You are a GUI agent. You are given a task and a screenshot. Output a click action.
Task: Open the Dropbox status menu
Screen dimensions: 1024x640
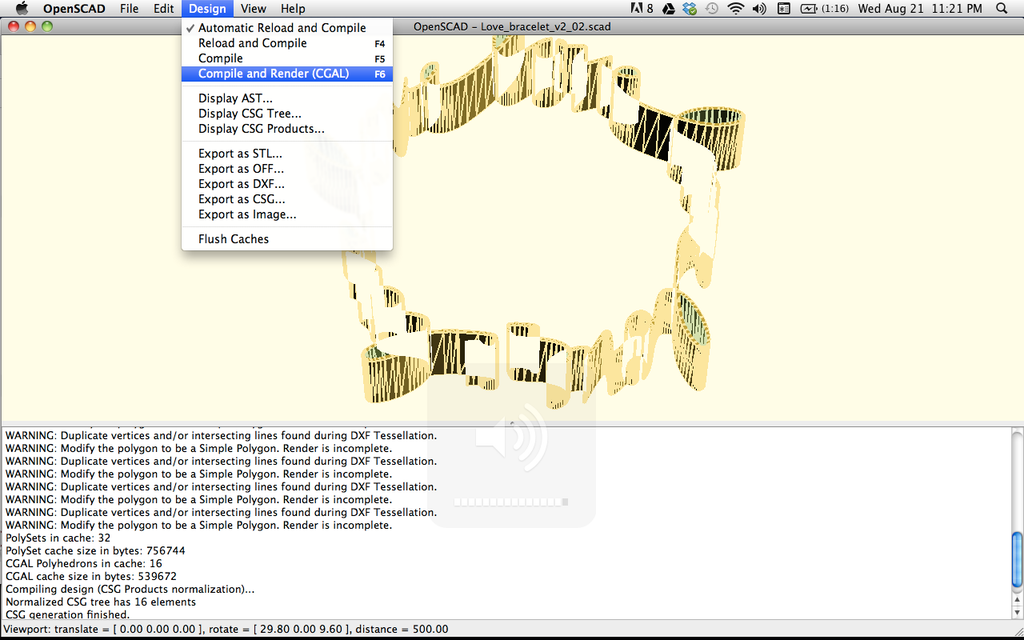pos(687,9)
